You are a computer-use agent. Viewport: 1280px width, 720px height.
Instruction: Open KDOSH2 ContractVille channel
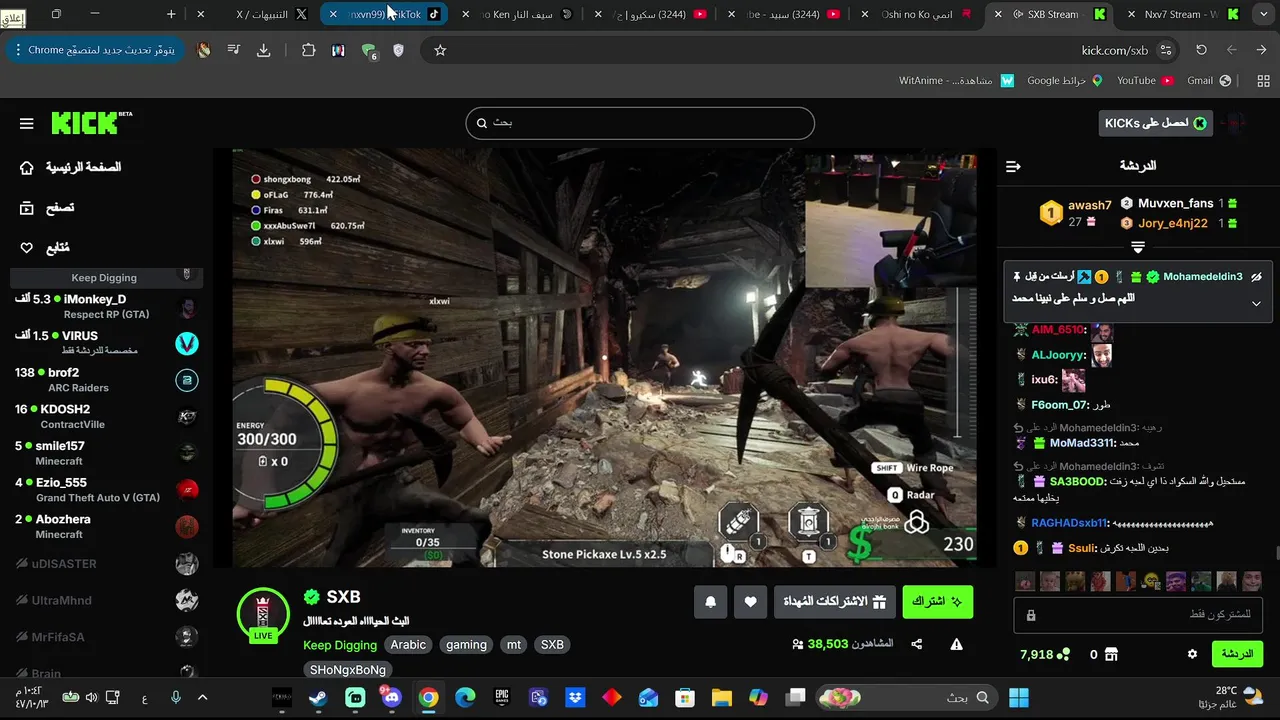pyautogui.click(x=106, y=416)
